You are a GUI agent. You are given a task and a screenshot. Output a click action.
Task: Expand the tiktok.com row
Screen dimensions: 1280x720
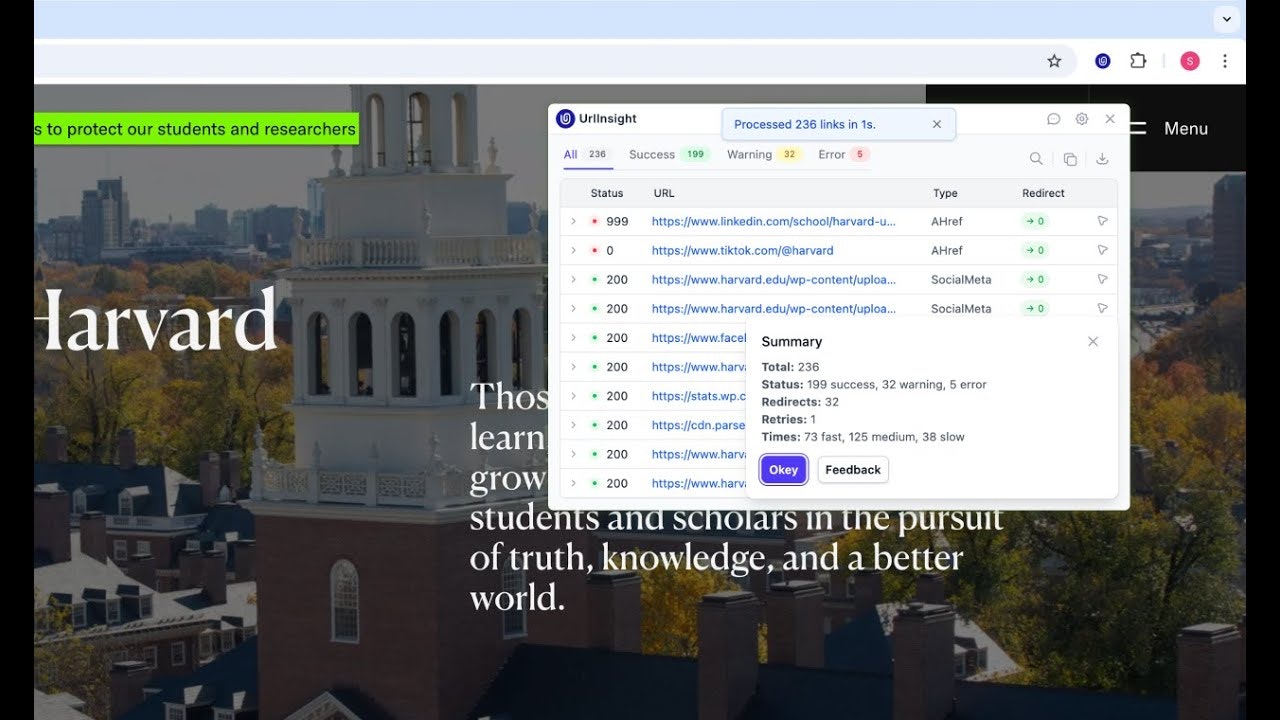coord(574,250)
